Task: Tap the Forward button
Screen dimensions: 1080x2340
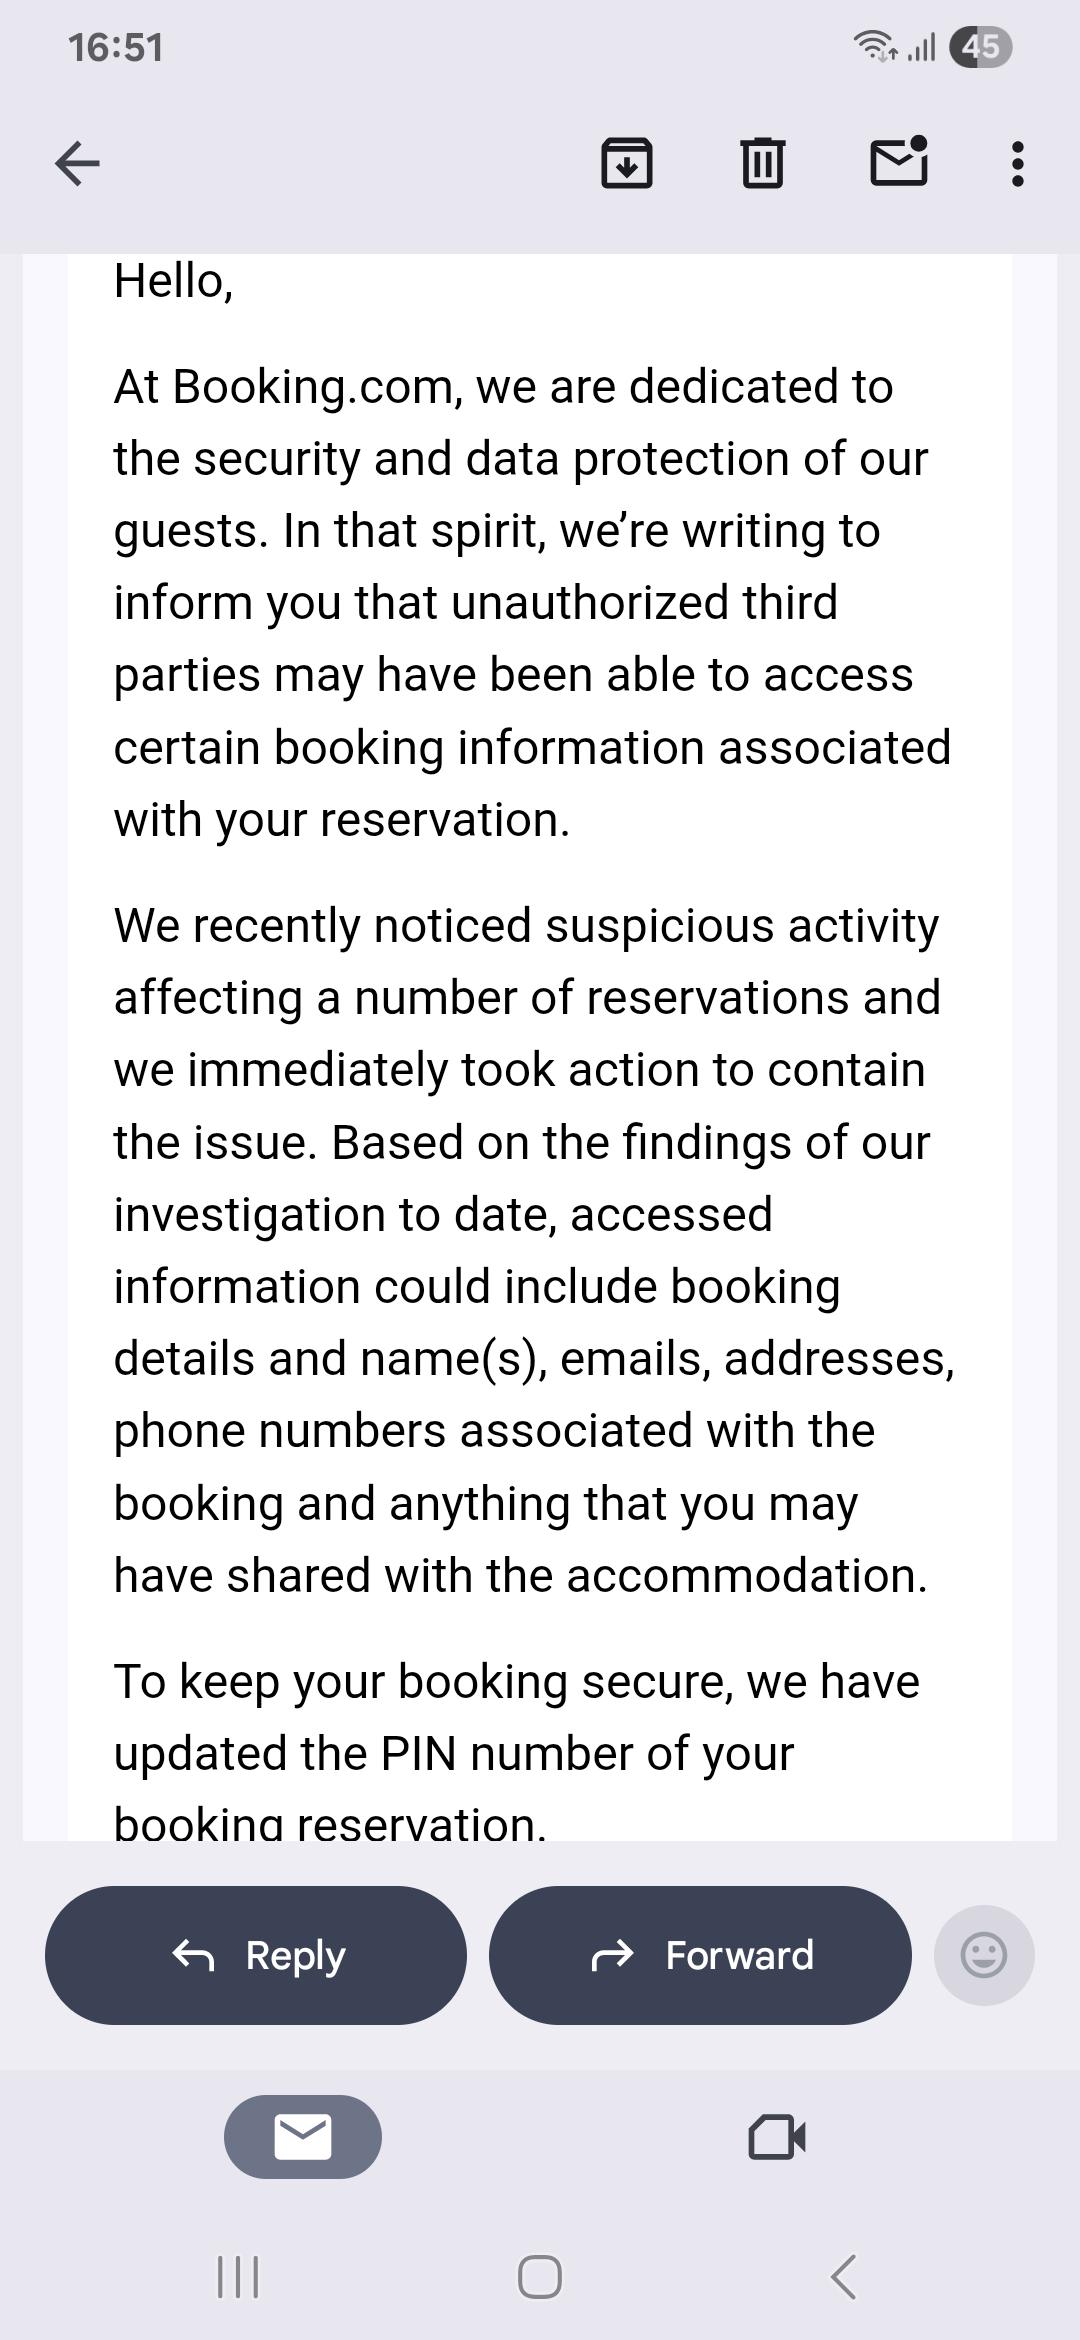Action: coord(700,1955)
